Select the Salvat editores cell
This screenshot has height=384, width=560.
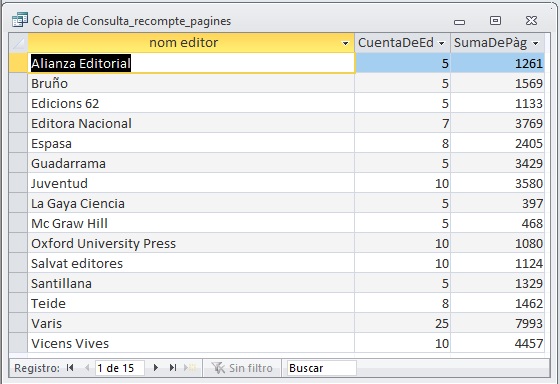click(x=191, y=263)
